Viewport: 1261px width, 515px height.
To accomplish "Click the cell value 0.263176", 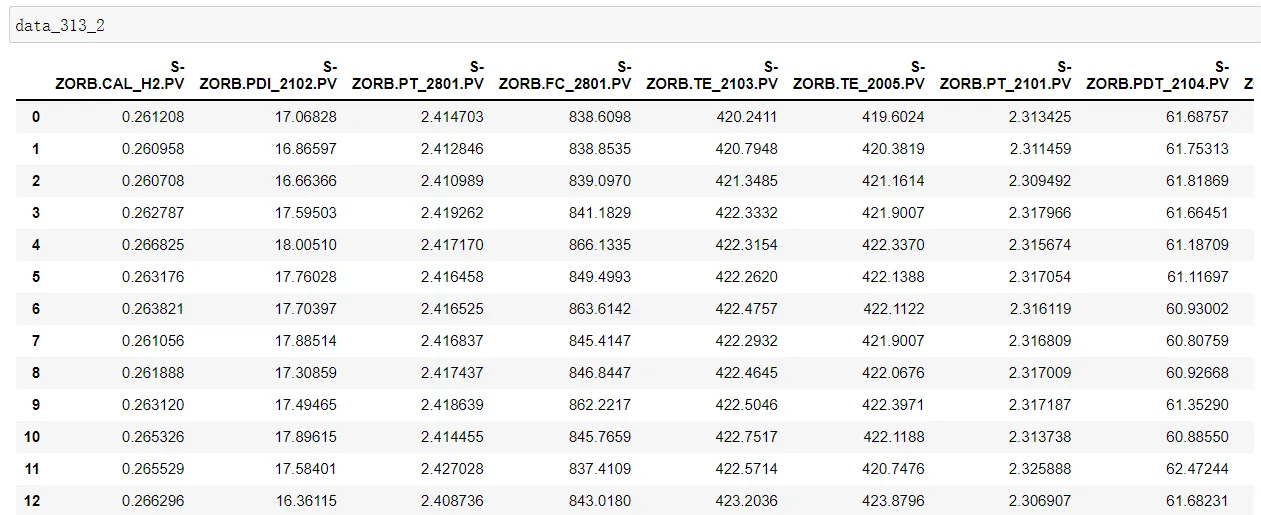I will pos(153,277).
